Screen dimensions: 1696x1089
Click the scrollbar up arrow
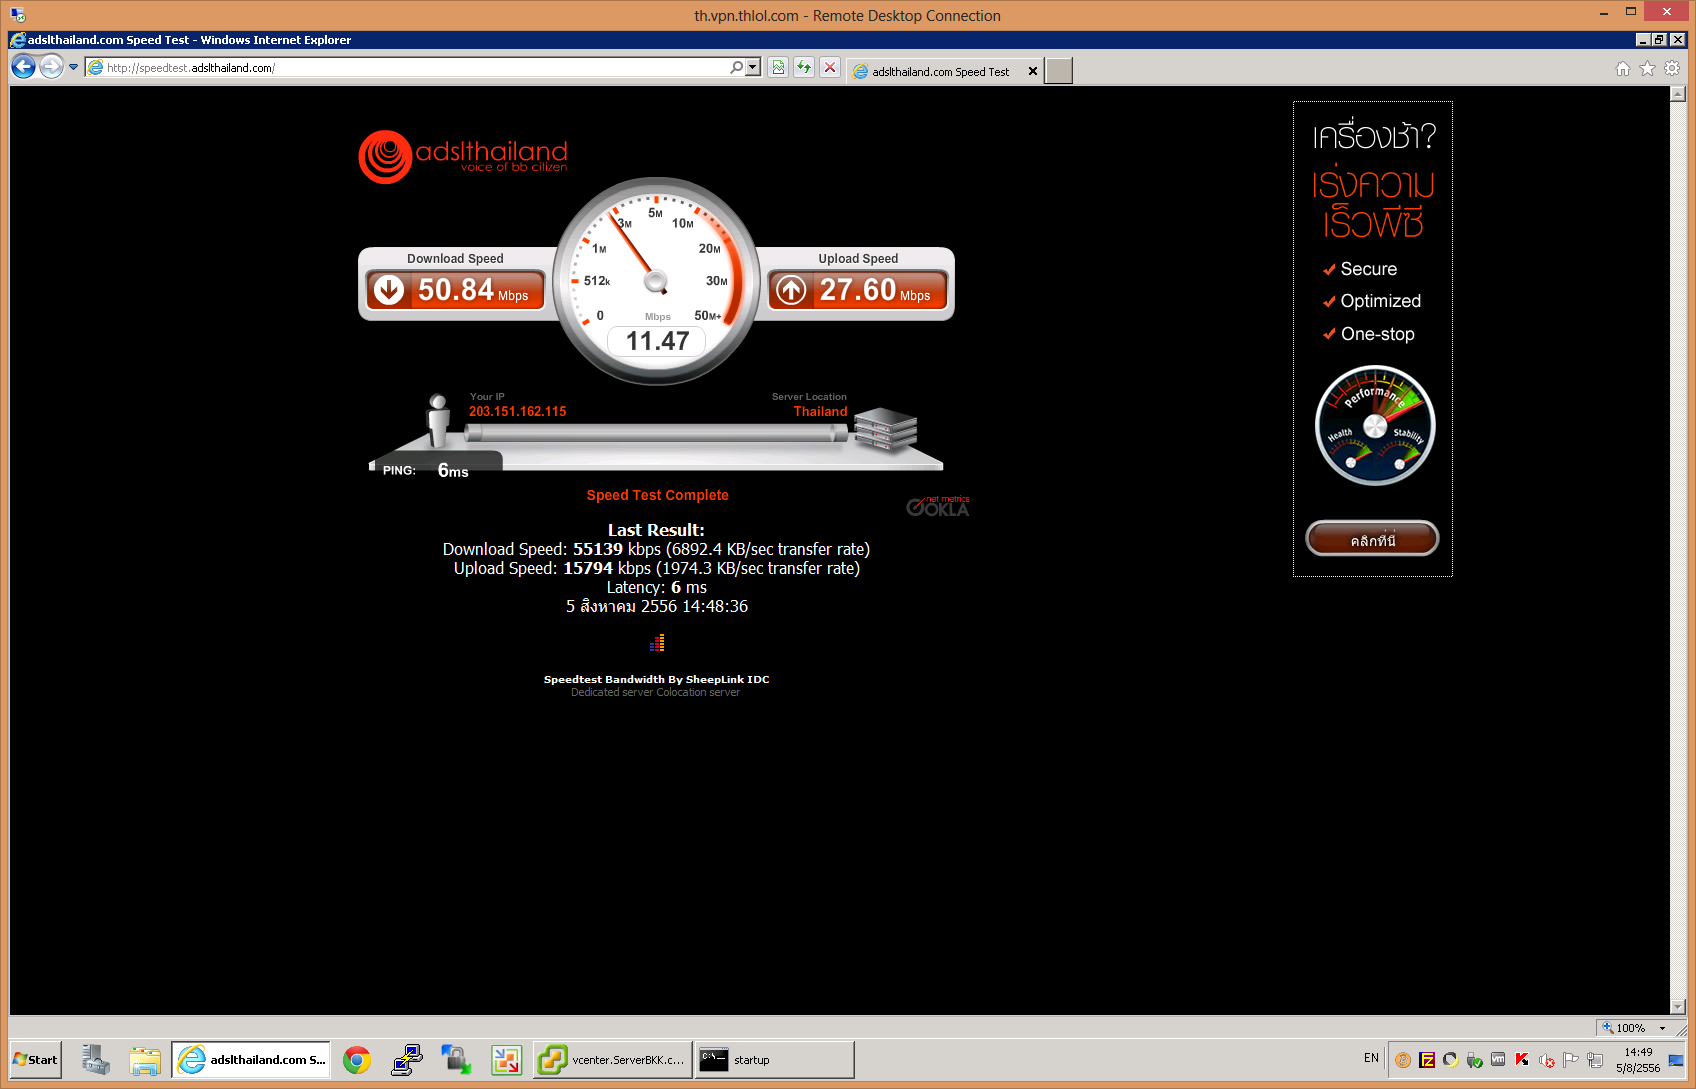click(1678, 94)
